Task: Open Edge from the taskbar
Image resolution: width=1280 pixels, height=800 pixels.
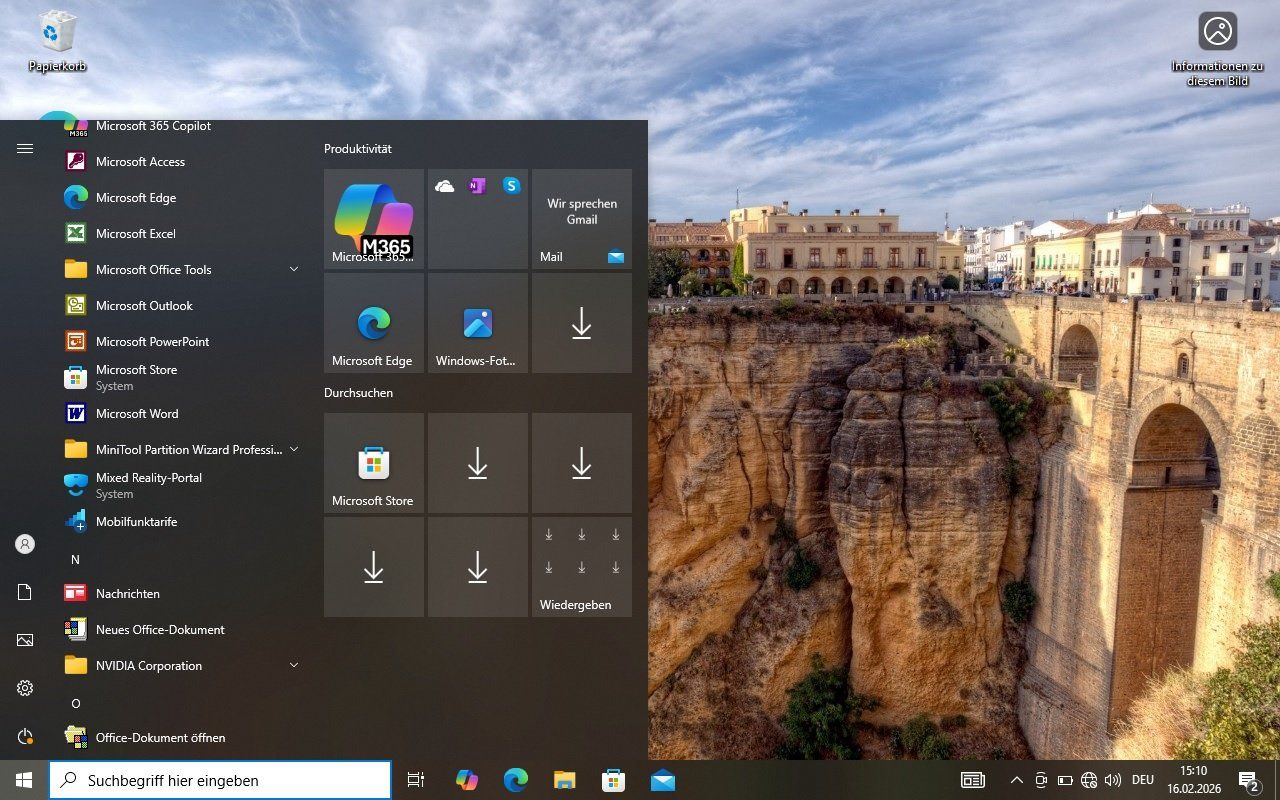Action: (515, 780)
